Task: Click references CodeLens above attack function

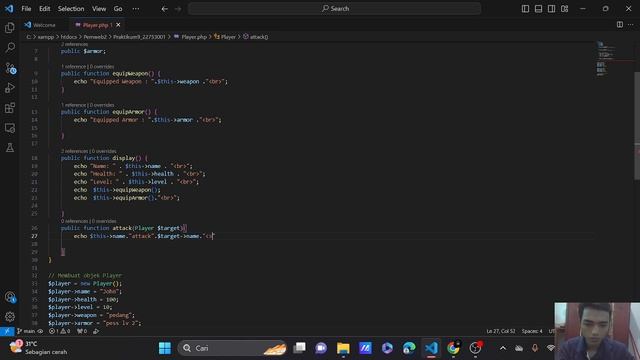Action: point(89,221)
